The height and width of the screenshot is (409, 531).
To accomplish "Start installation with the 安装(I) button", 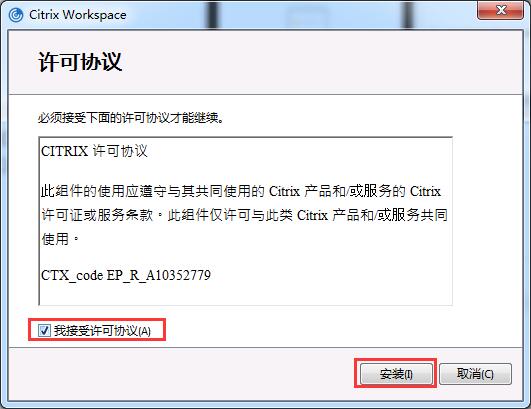I will coord(396,374).
